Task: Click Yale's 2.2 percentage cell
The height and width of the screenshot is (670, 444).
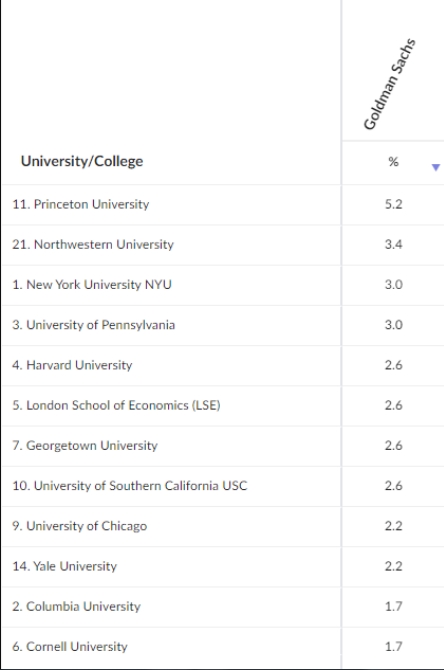Action: (x=393, y=566)
